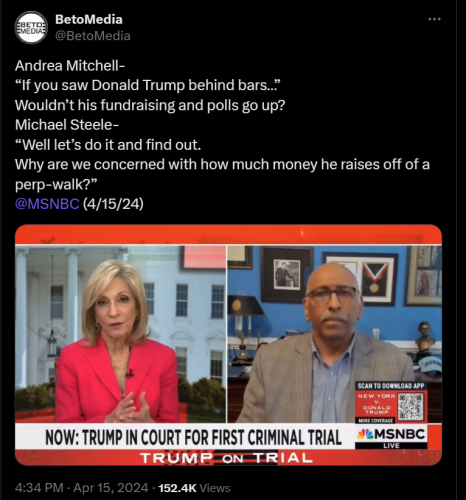Click the 'Scan to download app' label
The width and height of the screenshot is (466, 500).
[391, 386]
